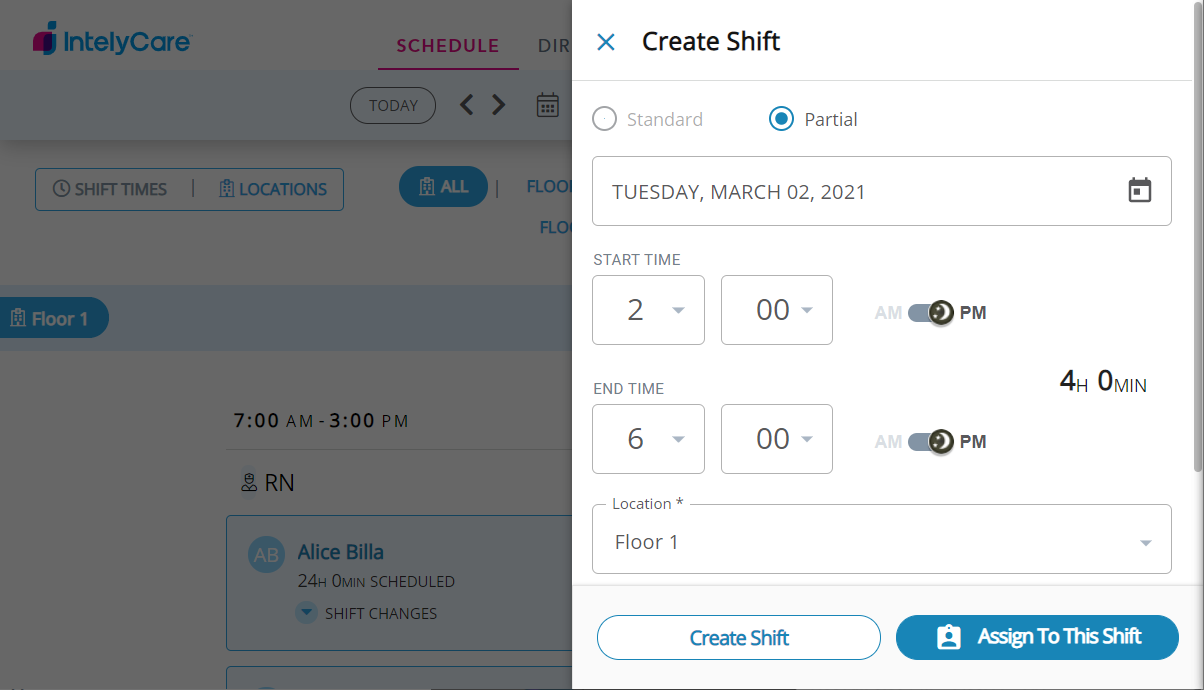Select the All locations filter

point(443,187)
